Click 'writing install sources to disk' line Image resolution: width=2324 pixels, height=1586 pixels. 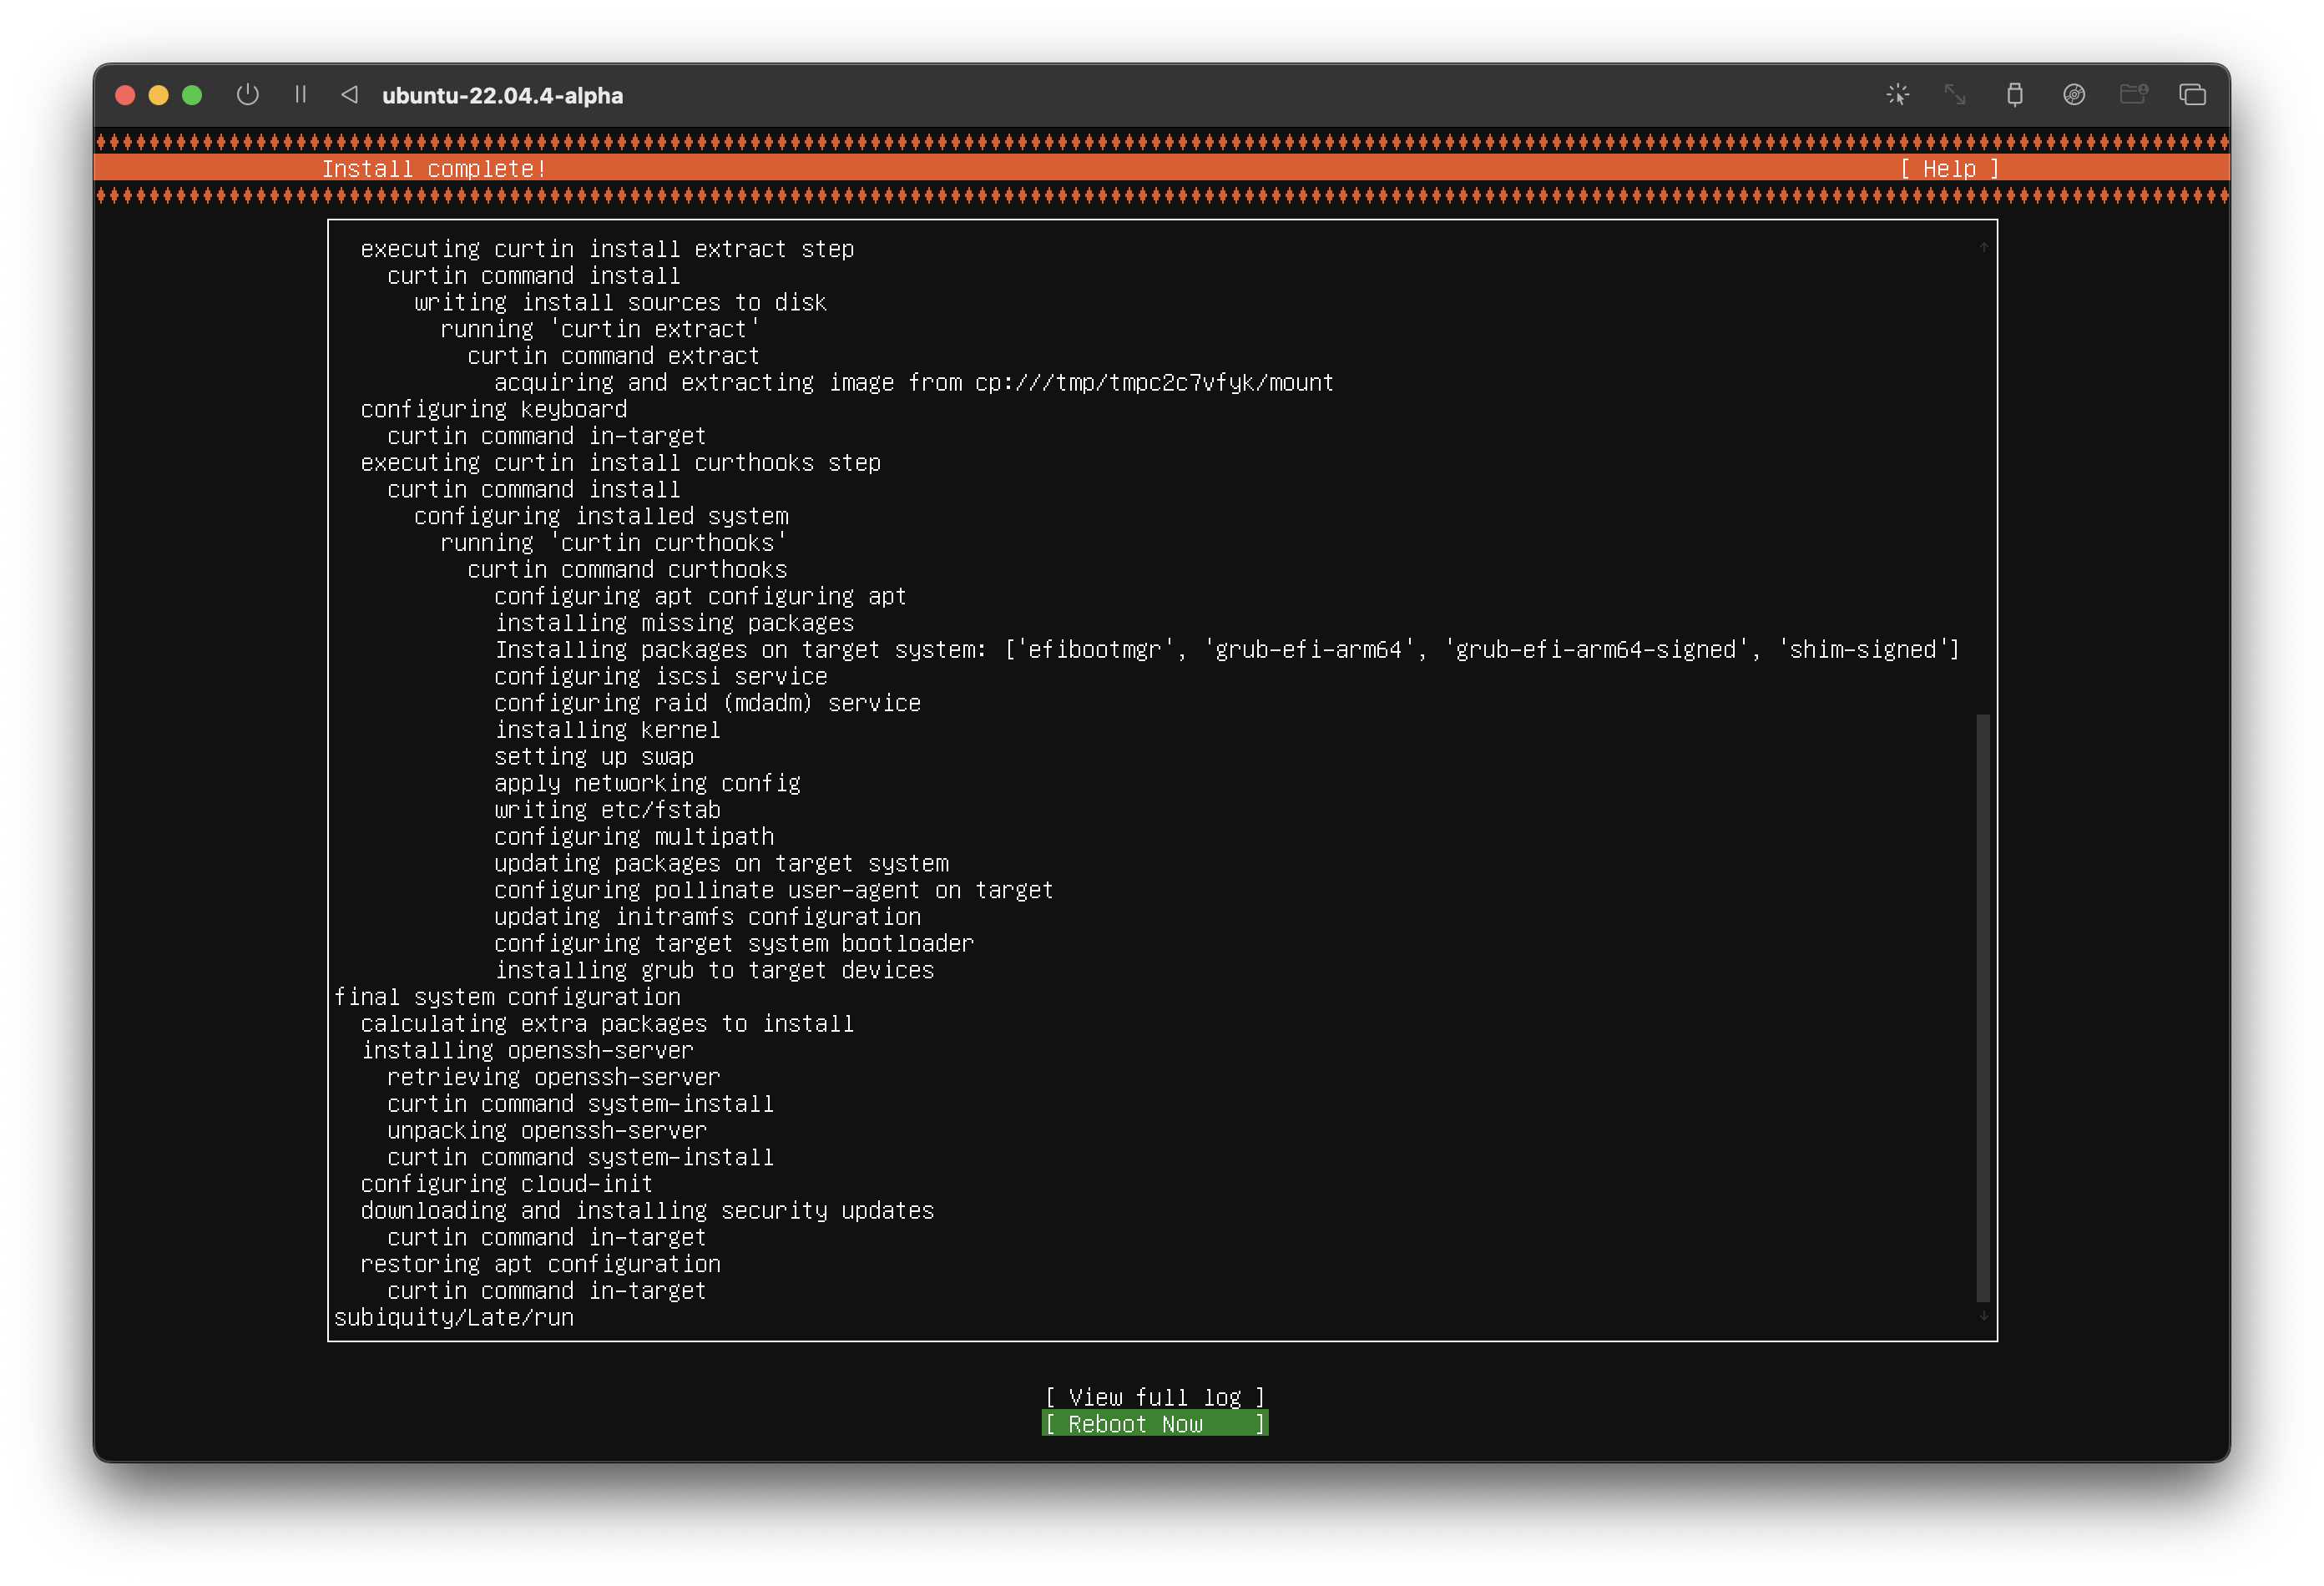[x=620, y=302]
